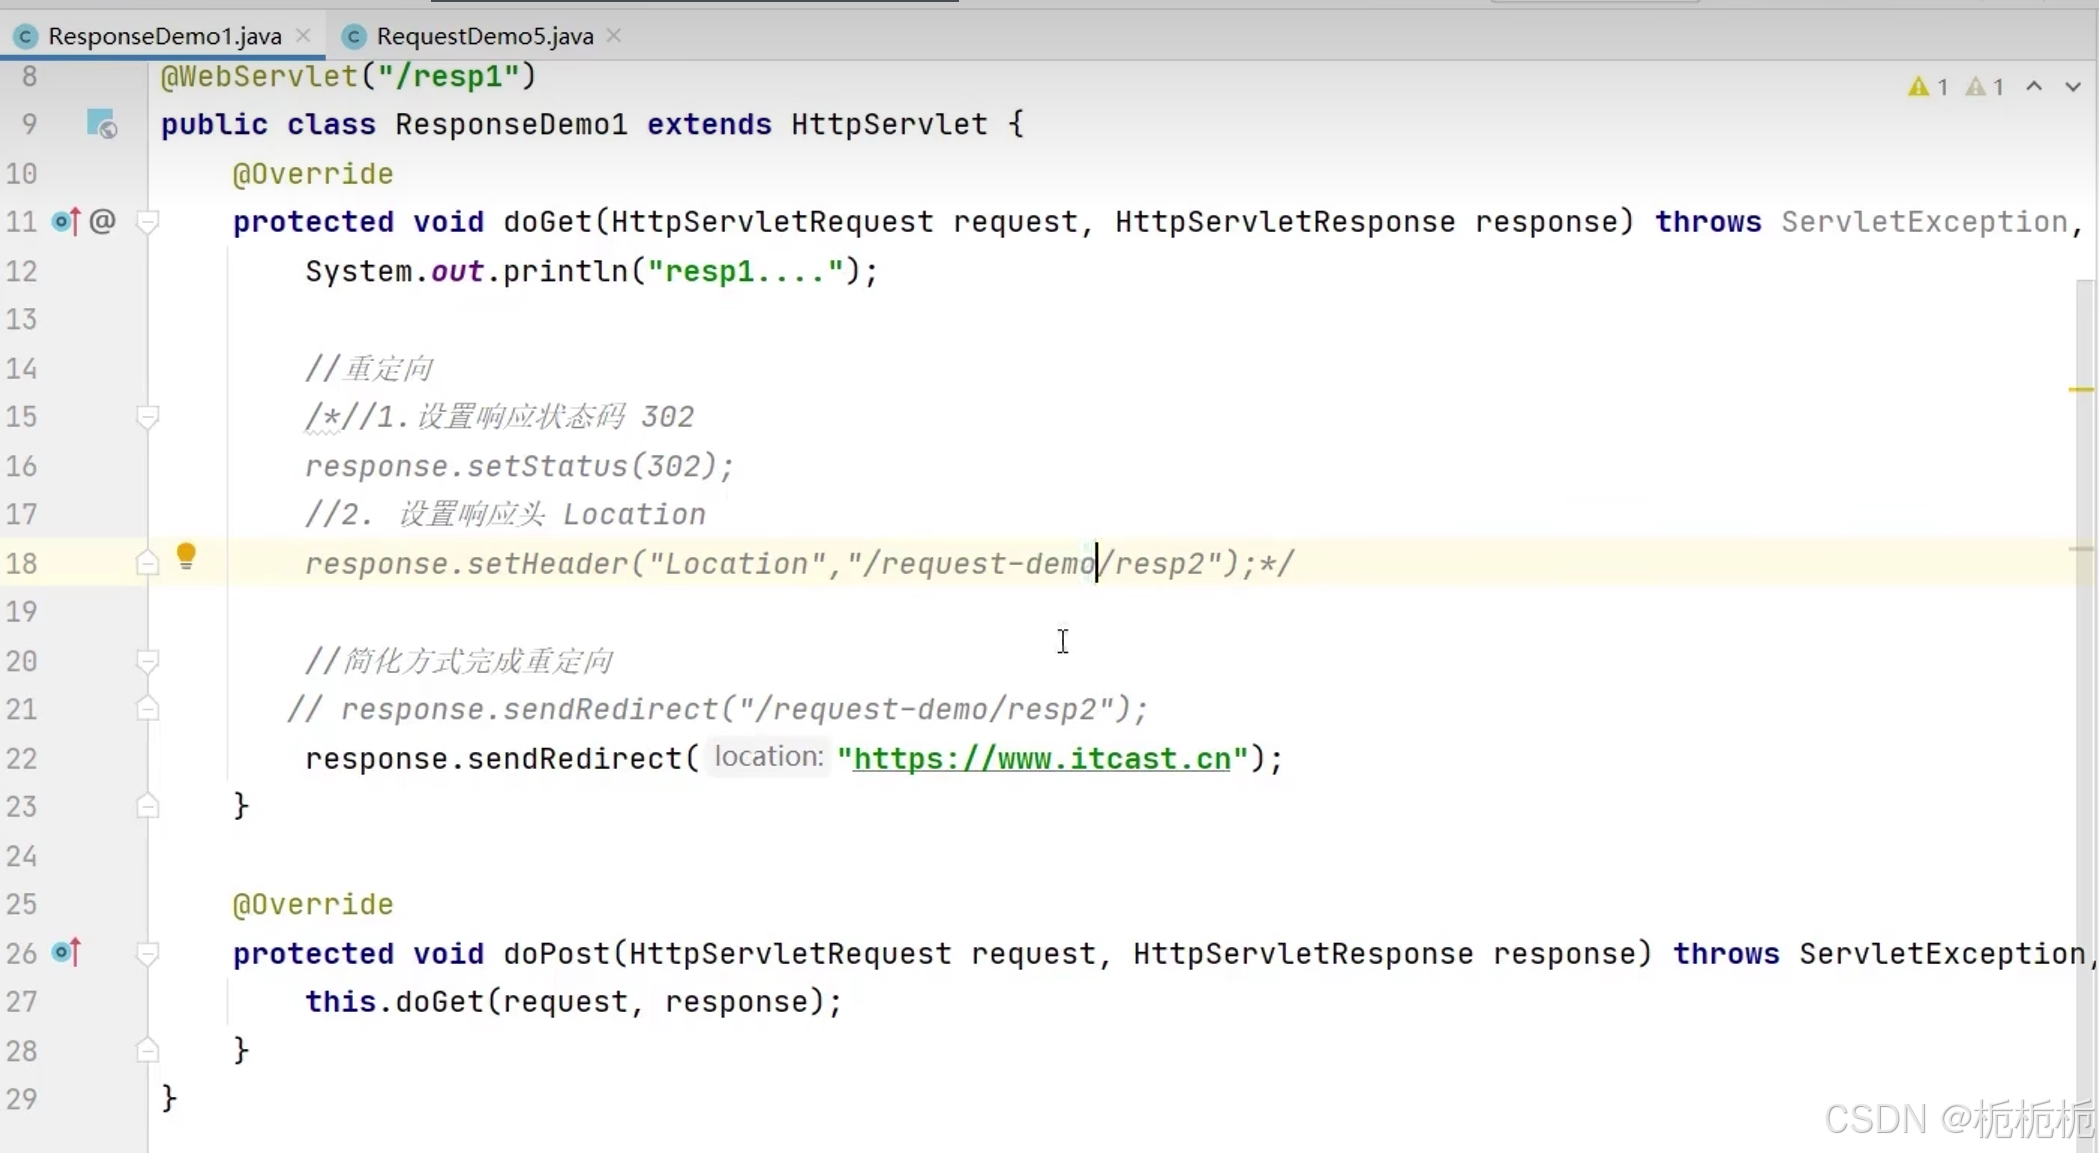Collapse the doGet method with line 11 fold arrow
The width and height of the screenshot is (2099, 1153).
[x=148, y=222]
